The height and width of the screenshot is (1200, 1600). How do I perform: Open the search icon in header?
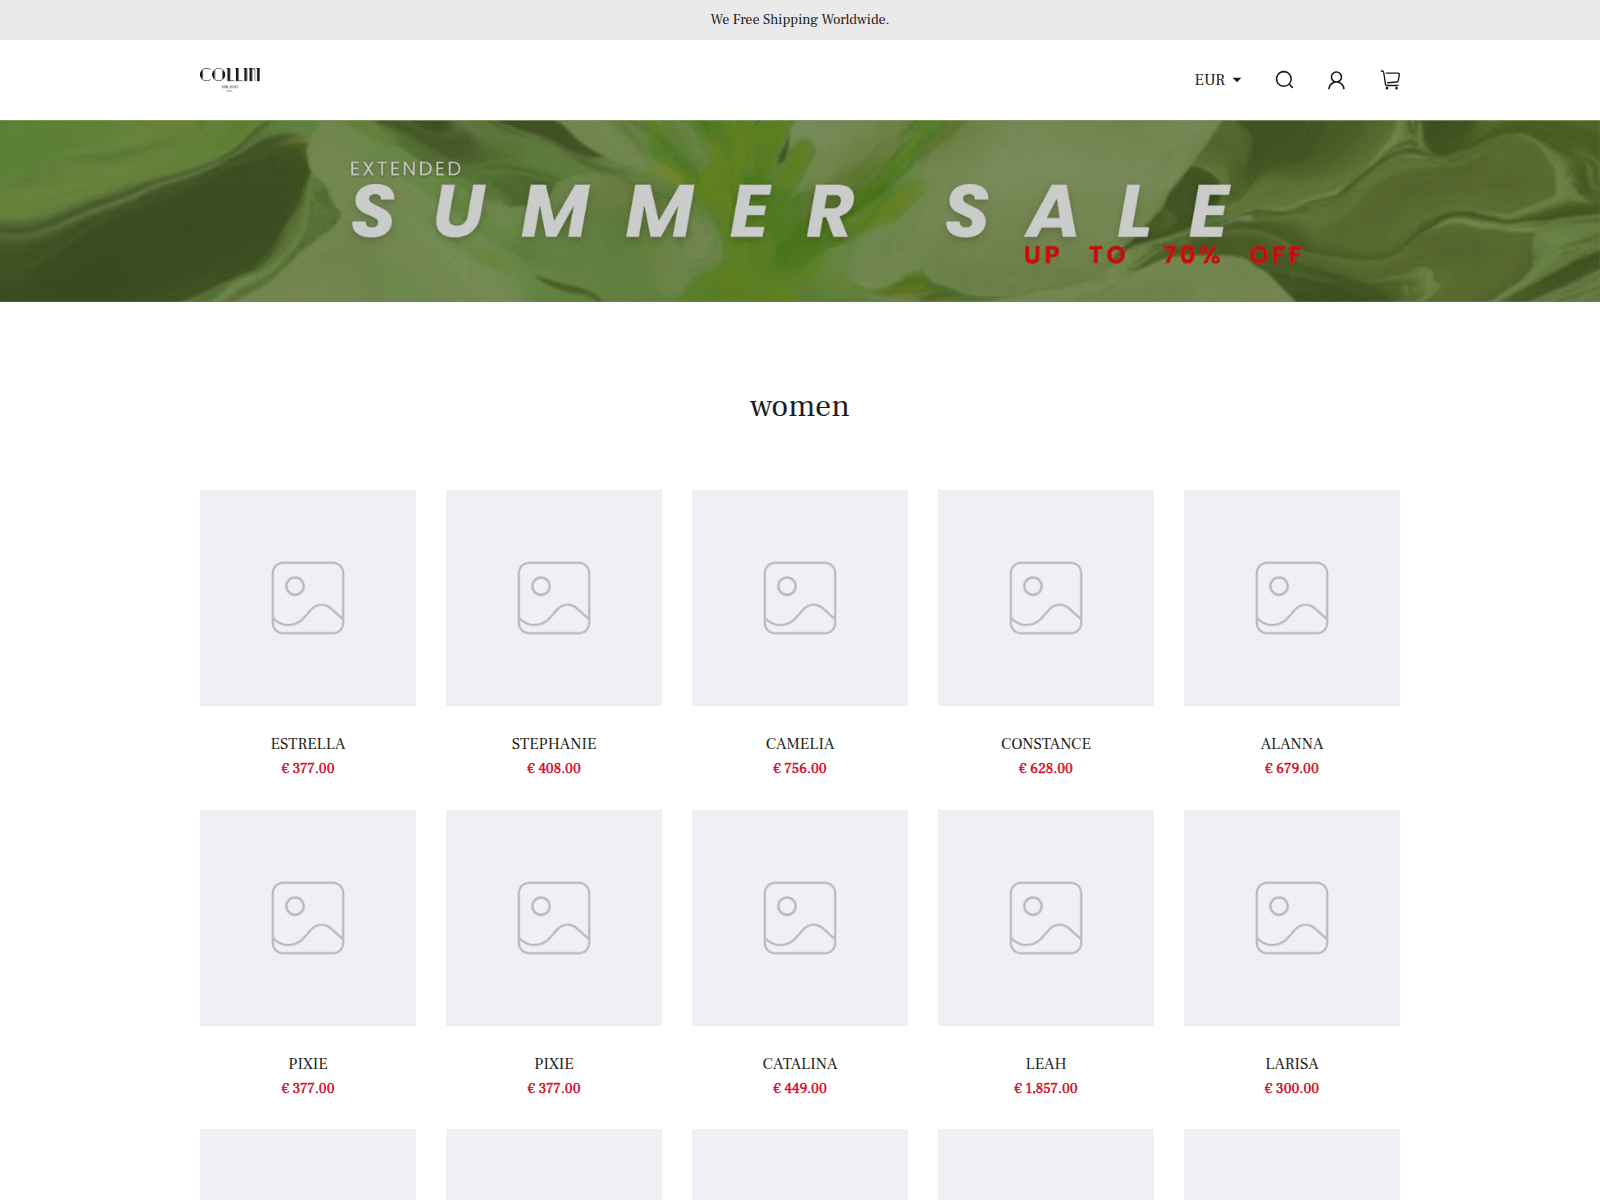tap(1284, 80)
